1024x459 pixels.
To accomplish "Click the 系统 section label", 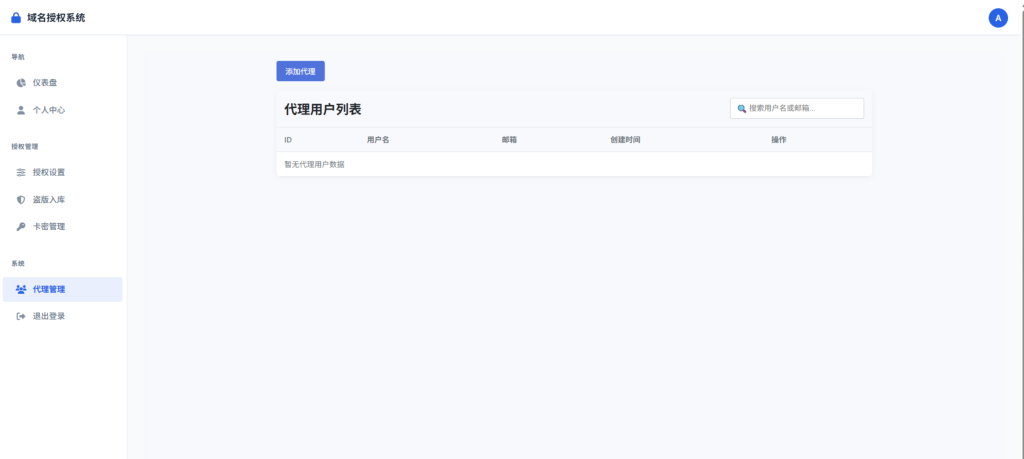I will pyautogui.click(x=18, y=263).
